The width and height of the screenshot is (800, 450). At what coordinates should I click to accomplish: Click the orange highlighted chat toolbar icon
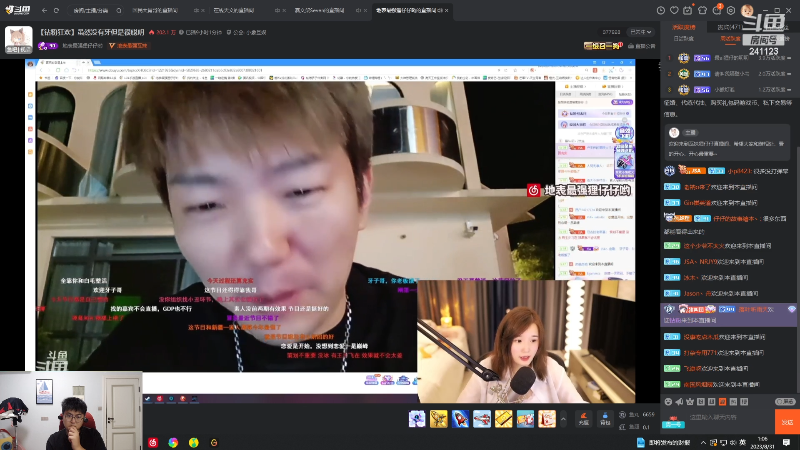(722, 402)
